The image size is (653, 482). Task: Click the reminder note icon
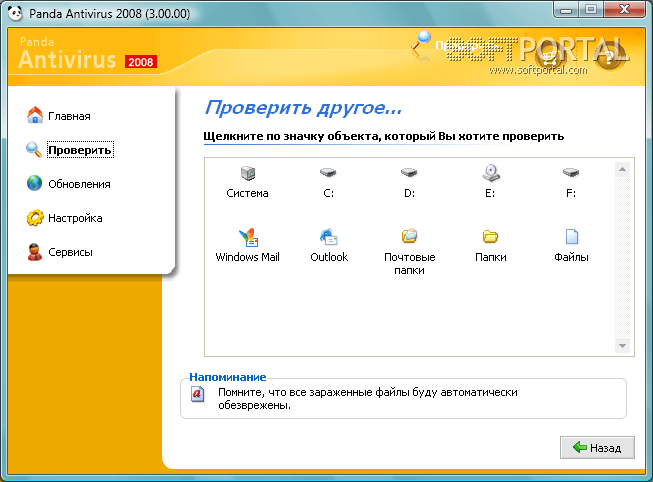[197, 394]
